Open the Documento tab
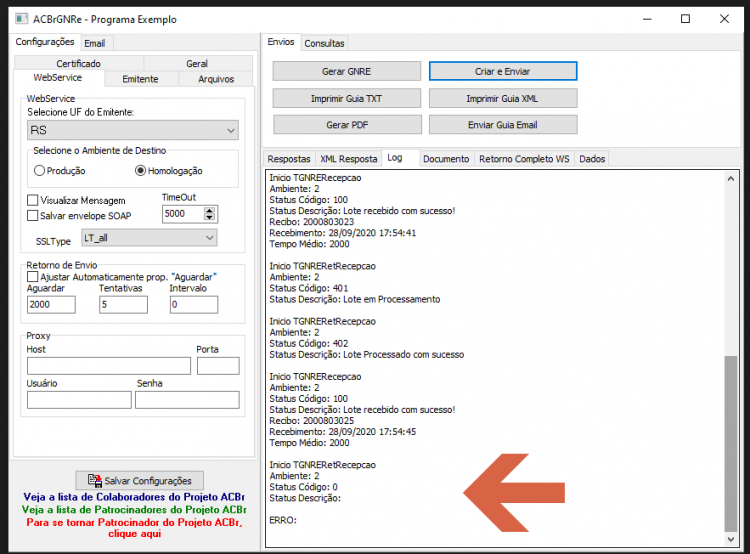 [446, 159]
